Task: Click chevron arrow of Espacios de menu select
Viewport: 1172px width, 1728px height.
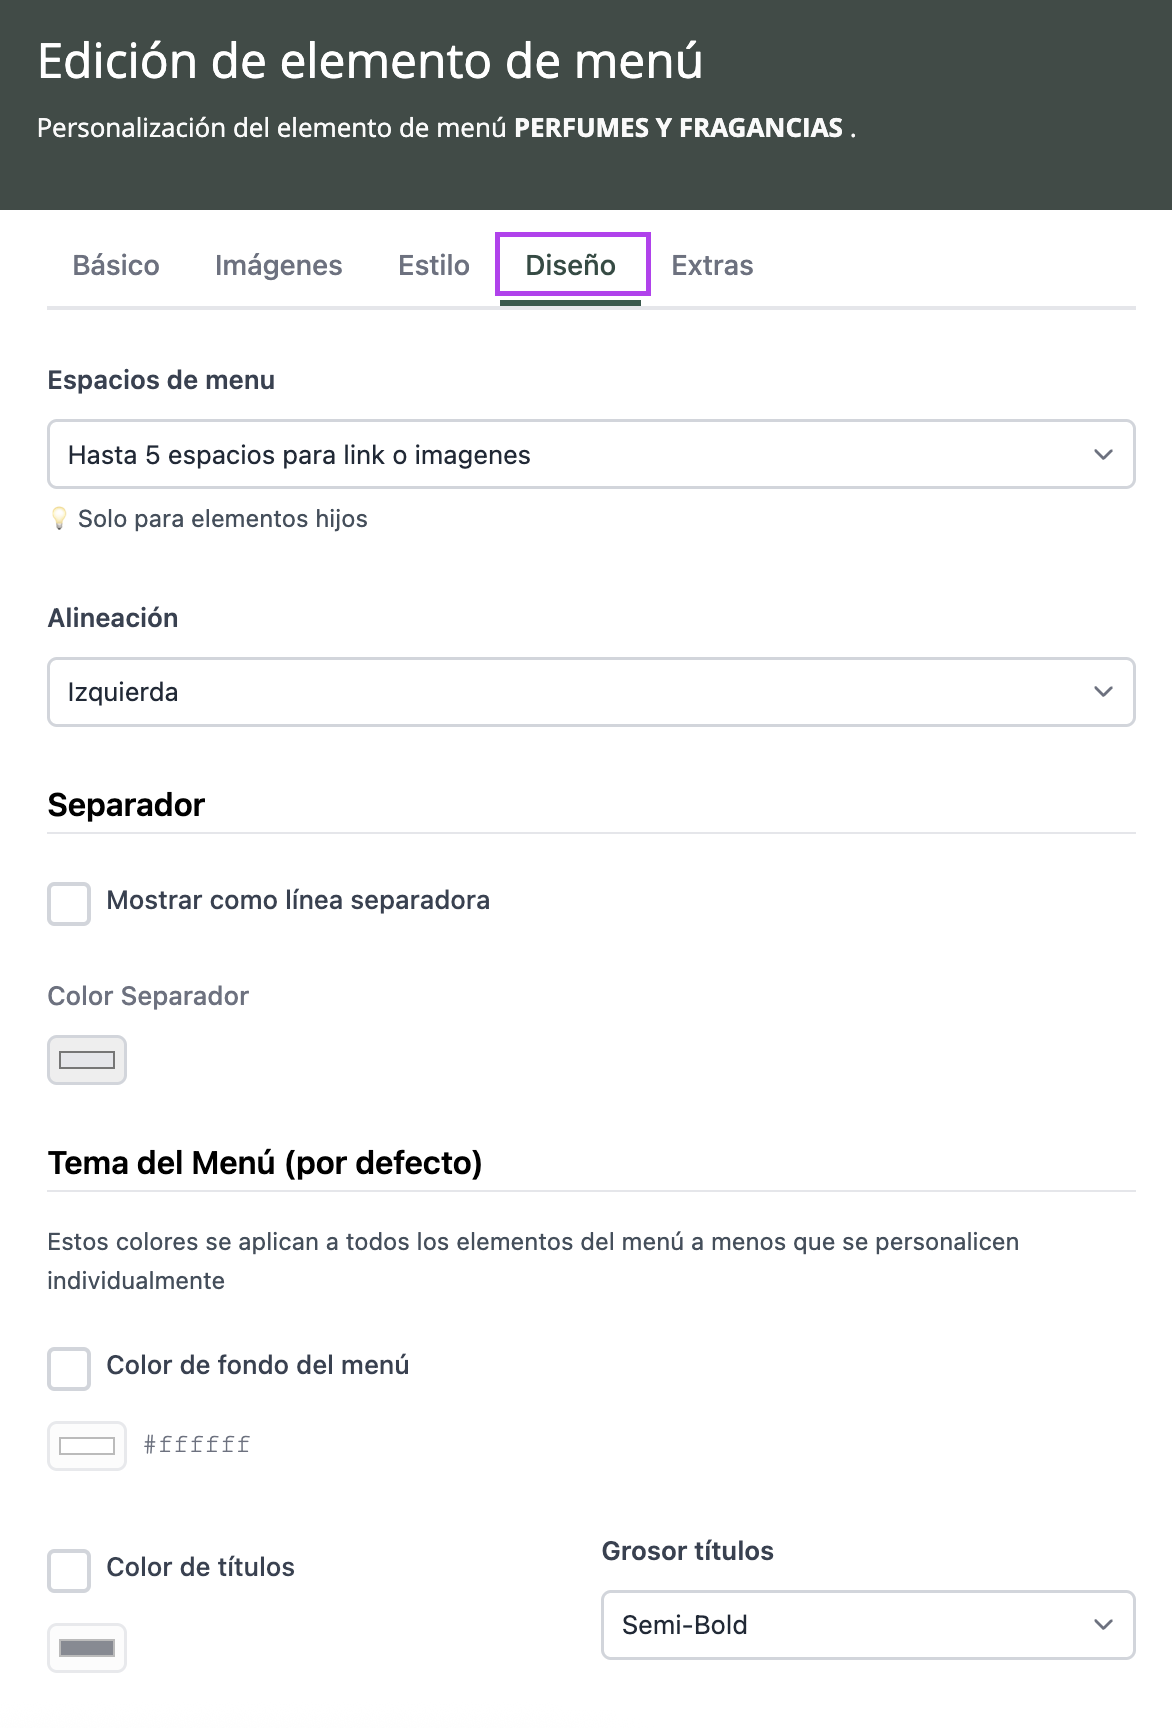Action: click(x=1103, y=455)
